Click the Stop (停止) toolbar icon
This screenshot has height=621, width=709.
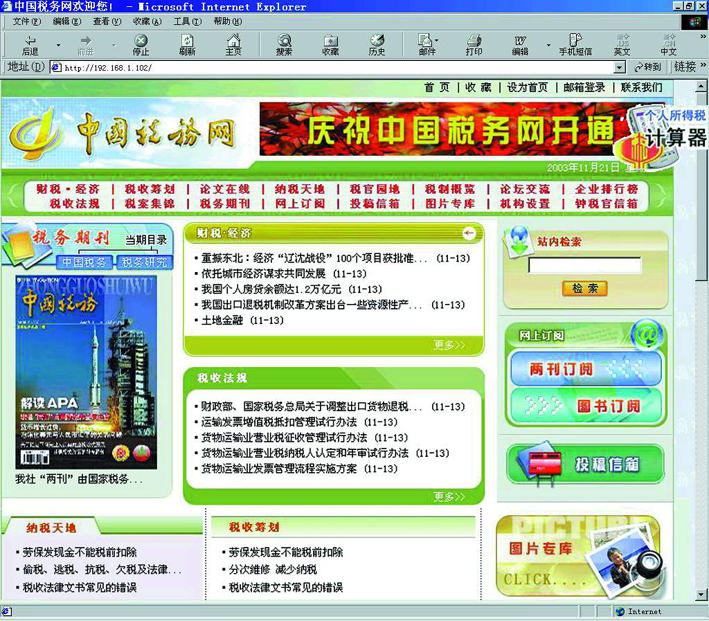tap(141, 44)
